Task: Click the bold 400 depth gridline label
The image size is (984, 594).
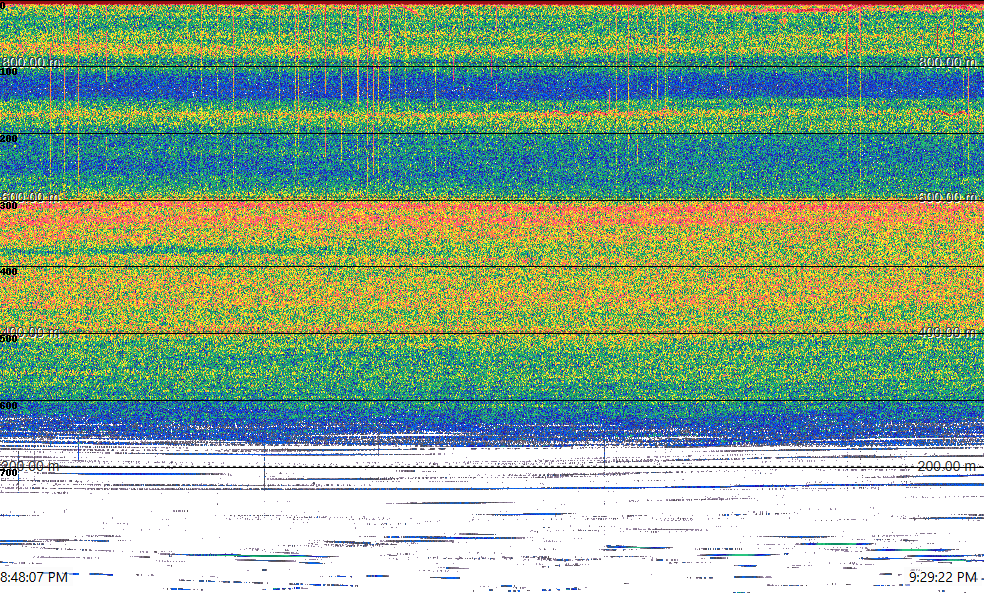Action: tap(9, 272)
